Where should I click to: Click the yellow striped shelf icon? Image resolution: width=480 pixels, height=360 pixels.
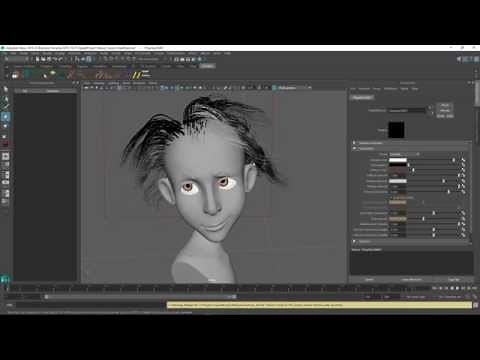136,75
